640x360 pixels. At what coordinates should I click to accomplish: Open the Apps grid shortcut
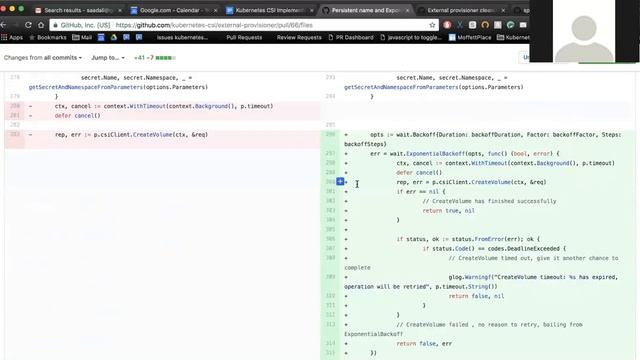pos(12,37)
